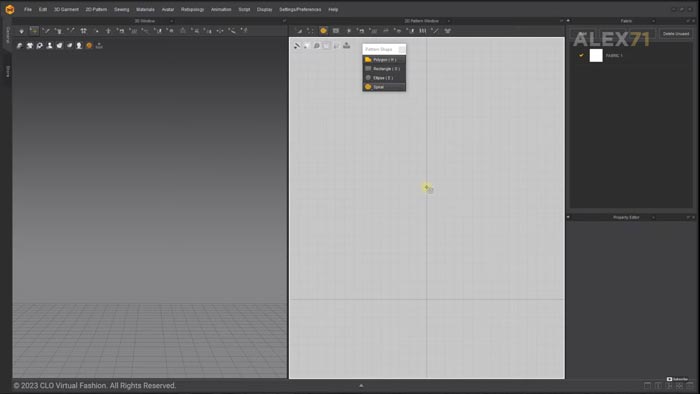
Task: Open the Sewing menu
Action: 121,9
